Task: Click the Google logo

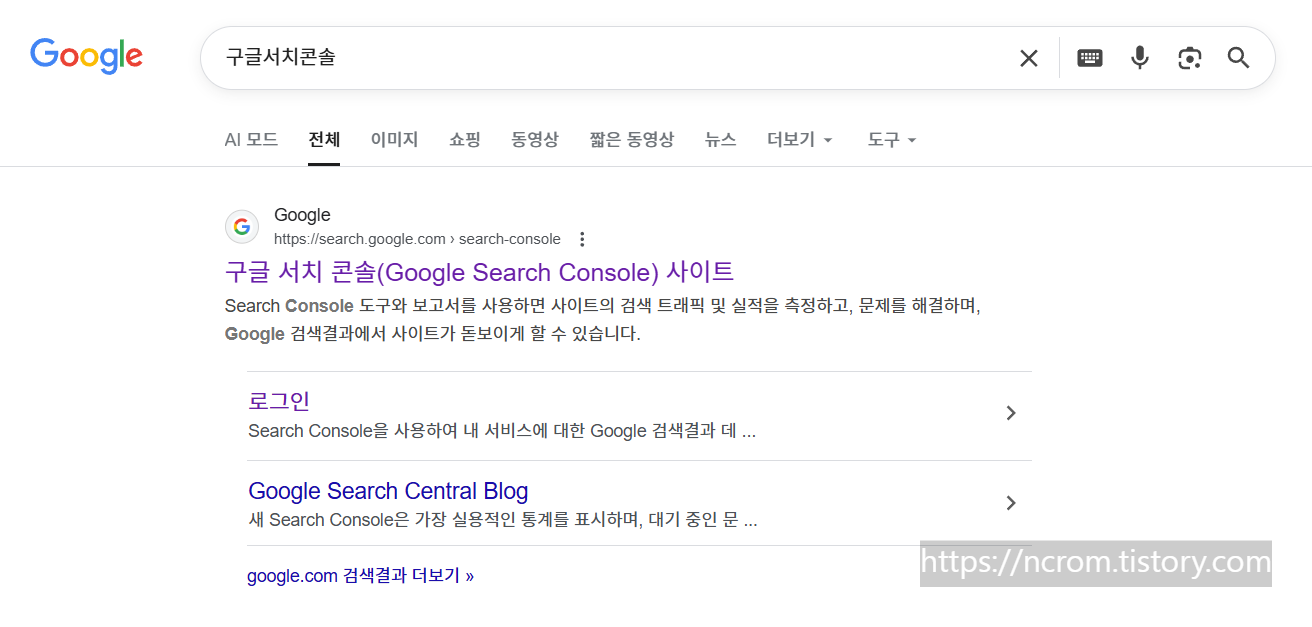Action: 86,56
